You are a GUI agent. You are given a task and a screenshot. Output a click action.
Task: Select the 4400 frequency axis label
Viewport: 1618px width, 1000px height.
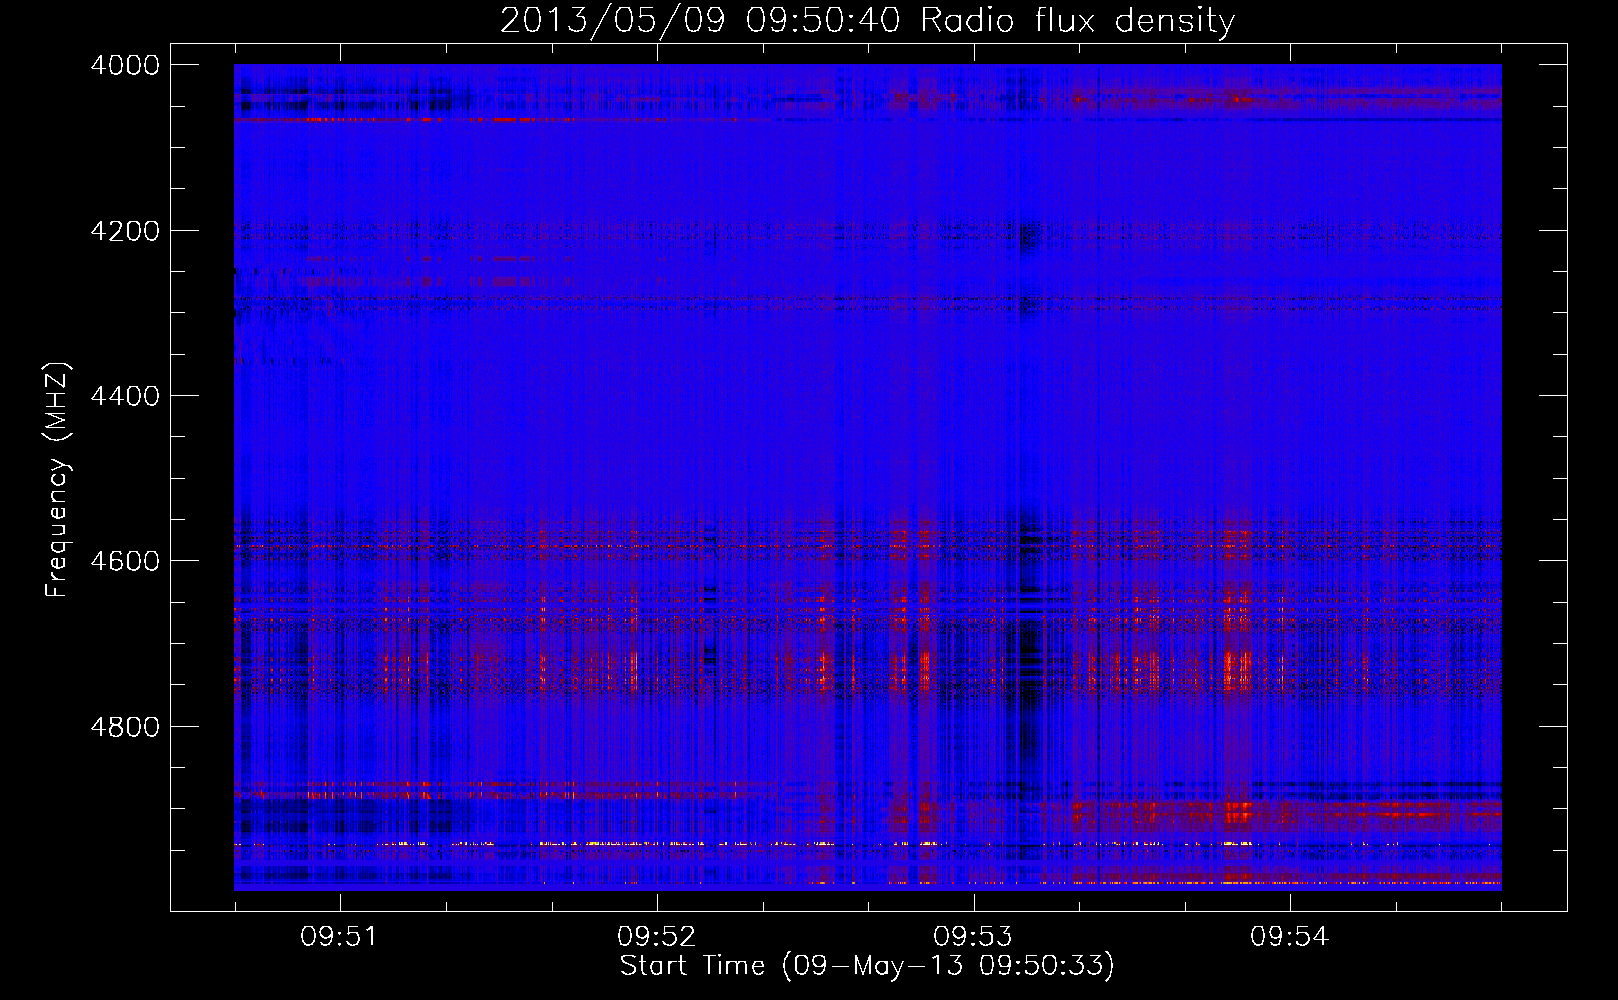pos(125,396)
